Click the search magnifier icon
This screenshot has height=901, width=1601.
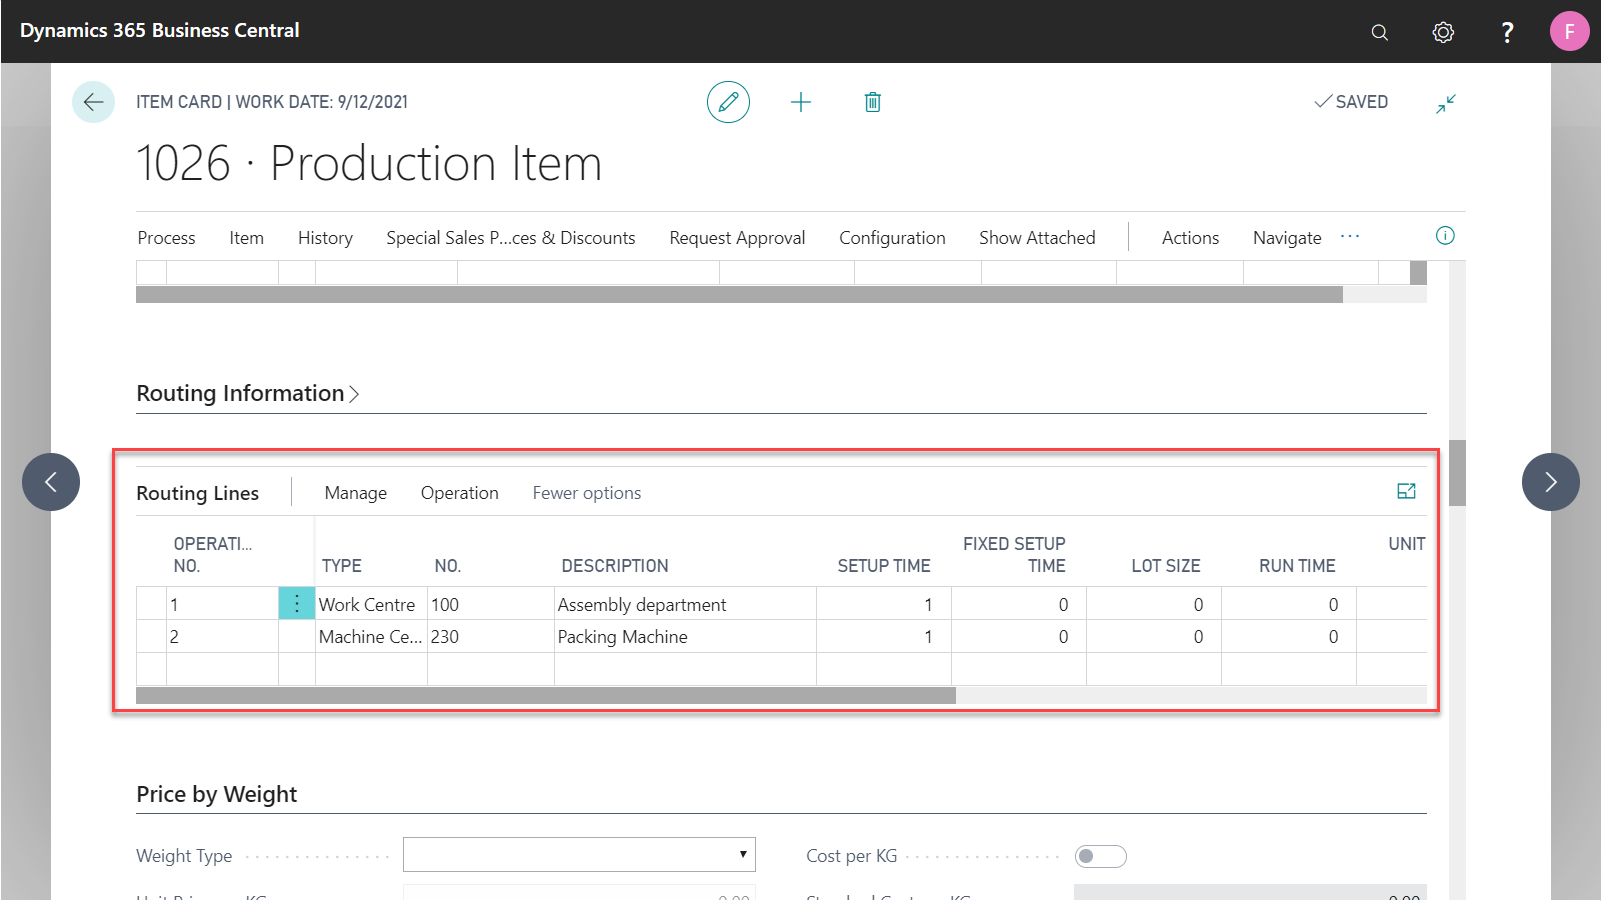1379,32
